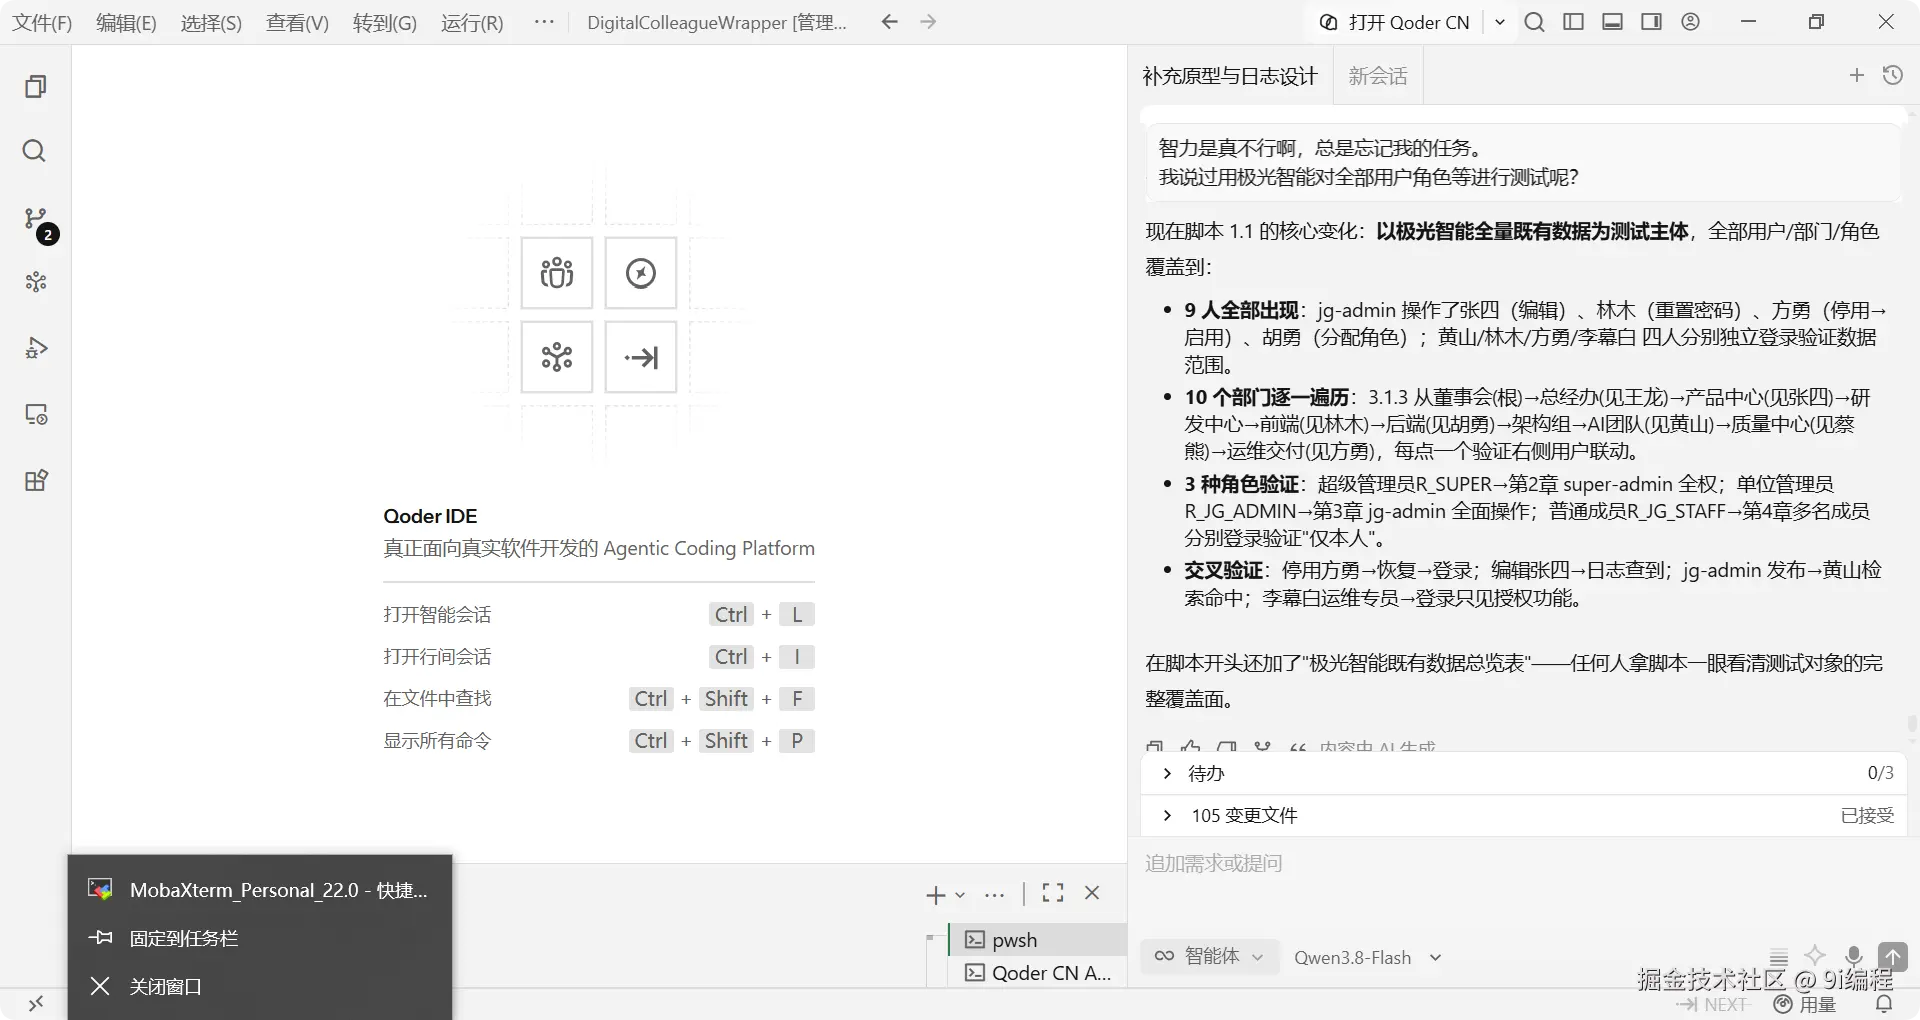Image resolution: width=1920 pixels, height=1020 pixels.
Task: Select the Qoder CN A... terminal entry
Action: pyautogui.click(x=1038, y=972)
